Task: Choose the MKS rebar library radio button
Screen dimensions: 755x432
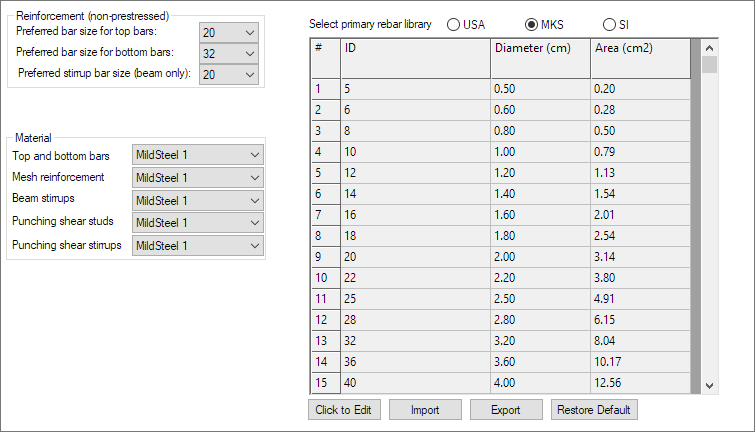Action: 532,24
